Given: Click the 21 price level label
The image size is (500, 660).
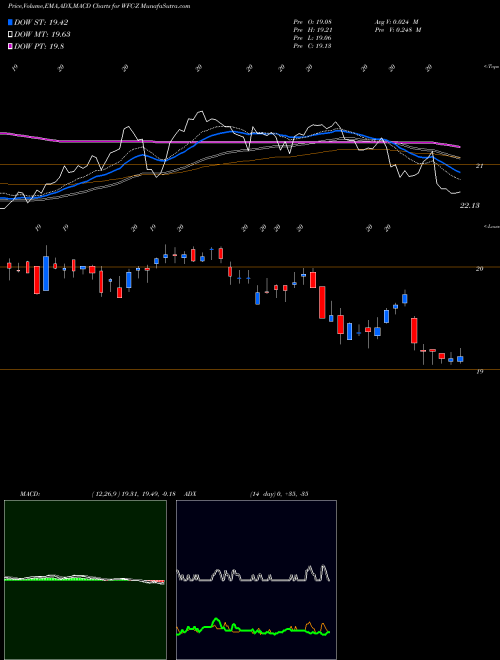Looking at the screenshot, I should 479,166.
